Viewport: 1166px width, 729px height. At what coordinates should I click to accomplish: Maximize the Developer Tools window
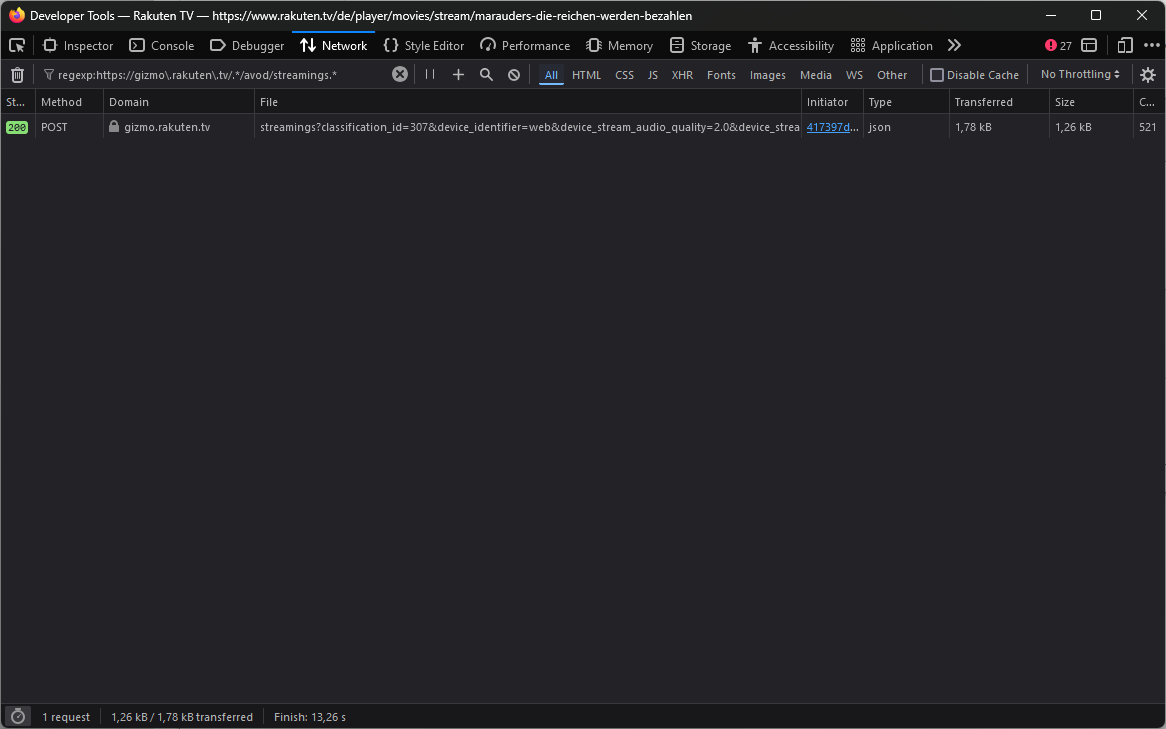click(1096, 15)
